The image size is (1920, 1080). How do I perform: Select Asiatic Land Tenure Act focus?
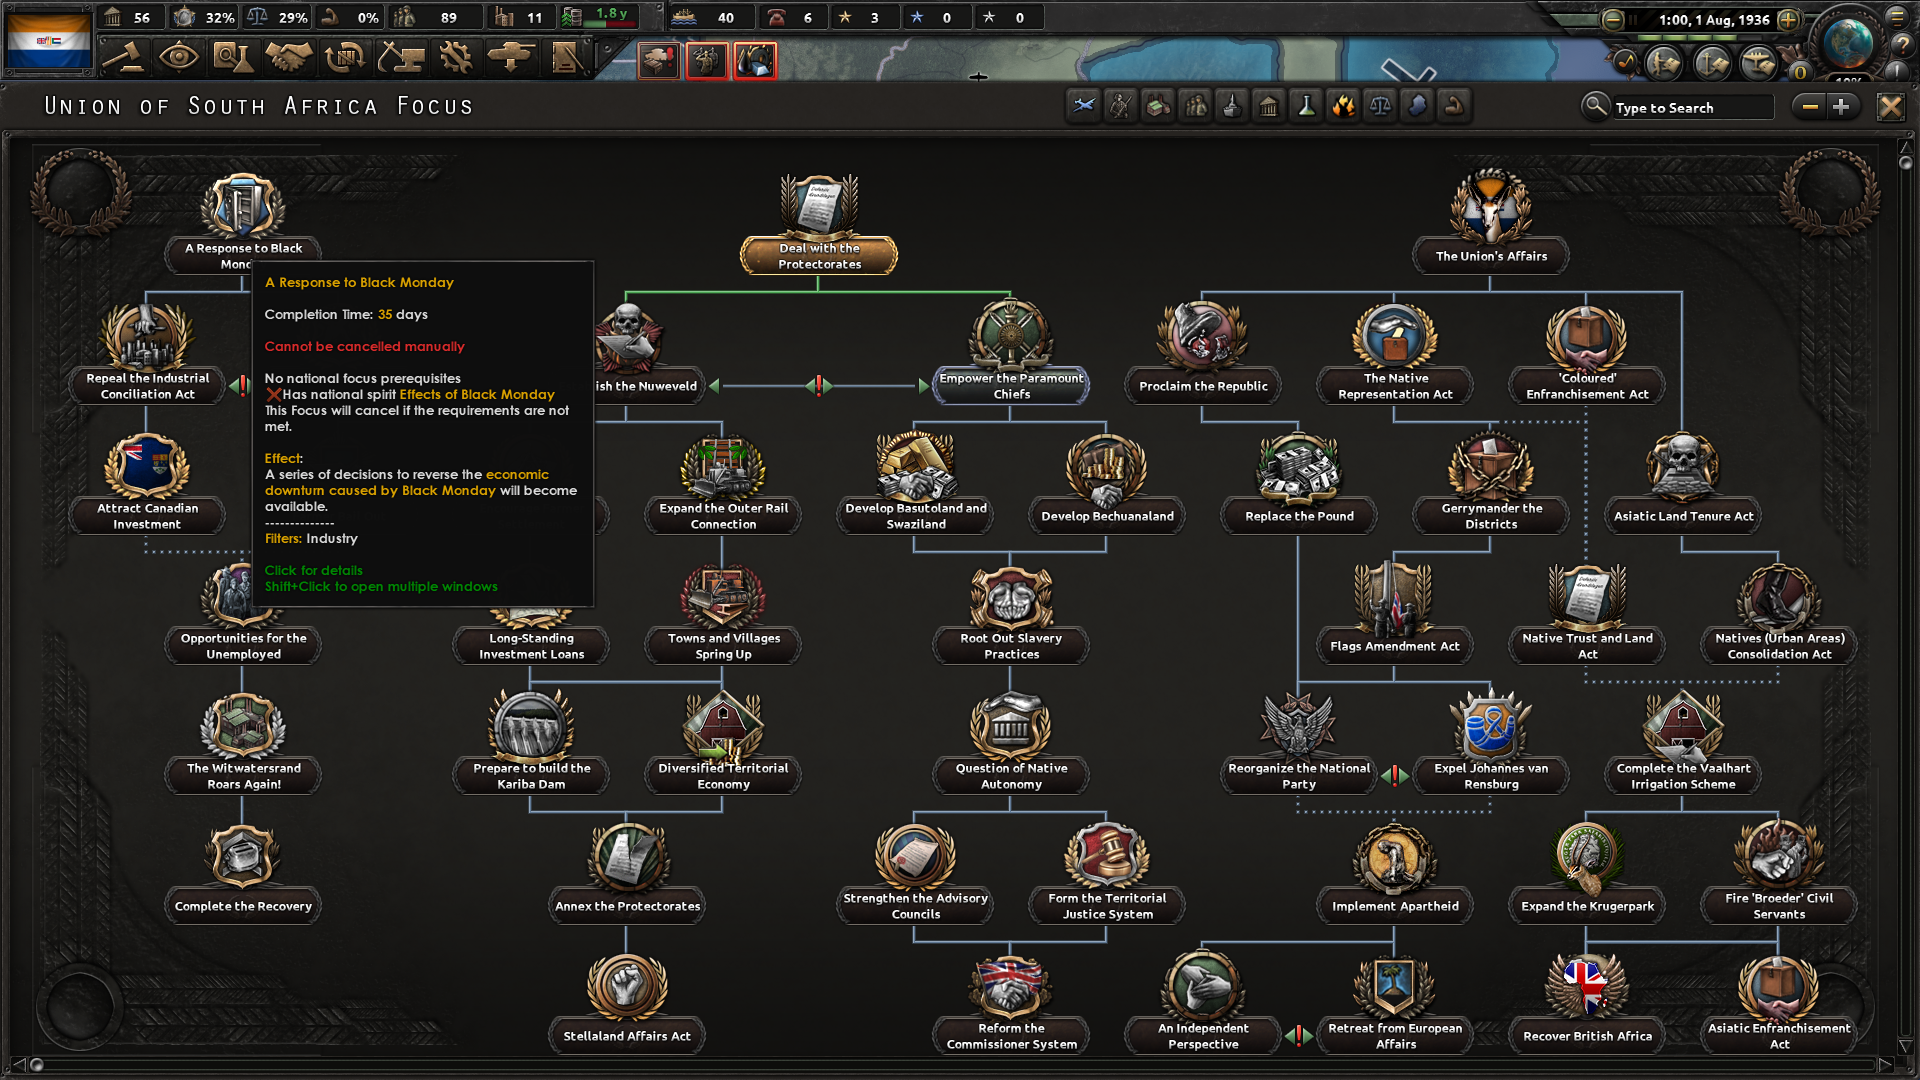1683,482
